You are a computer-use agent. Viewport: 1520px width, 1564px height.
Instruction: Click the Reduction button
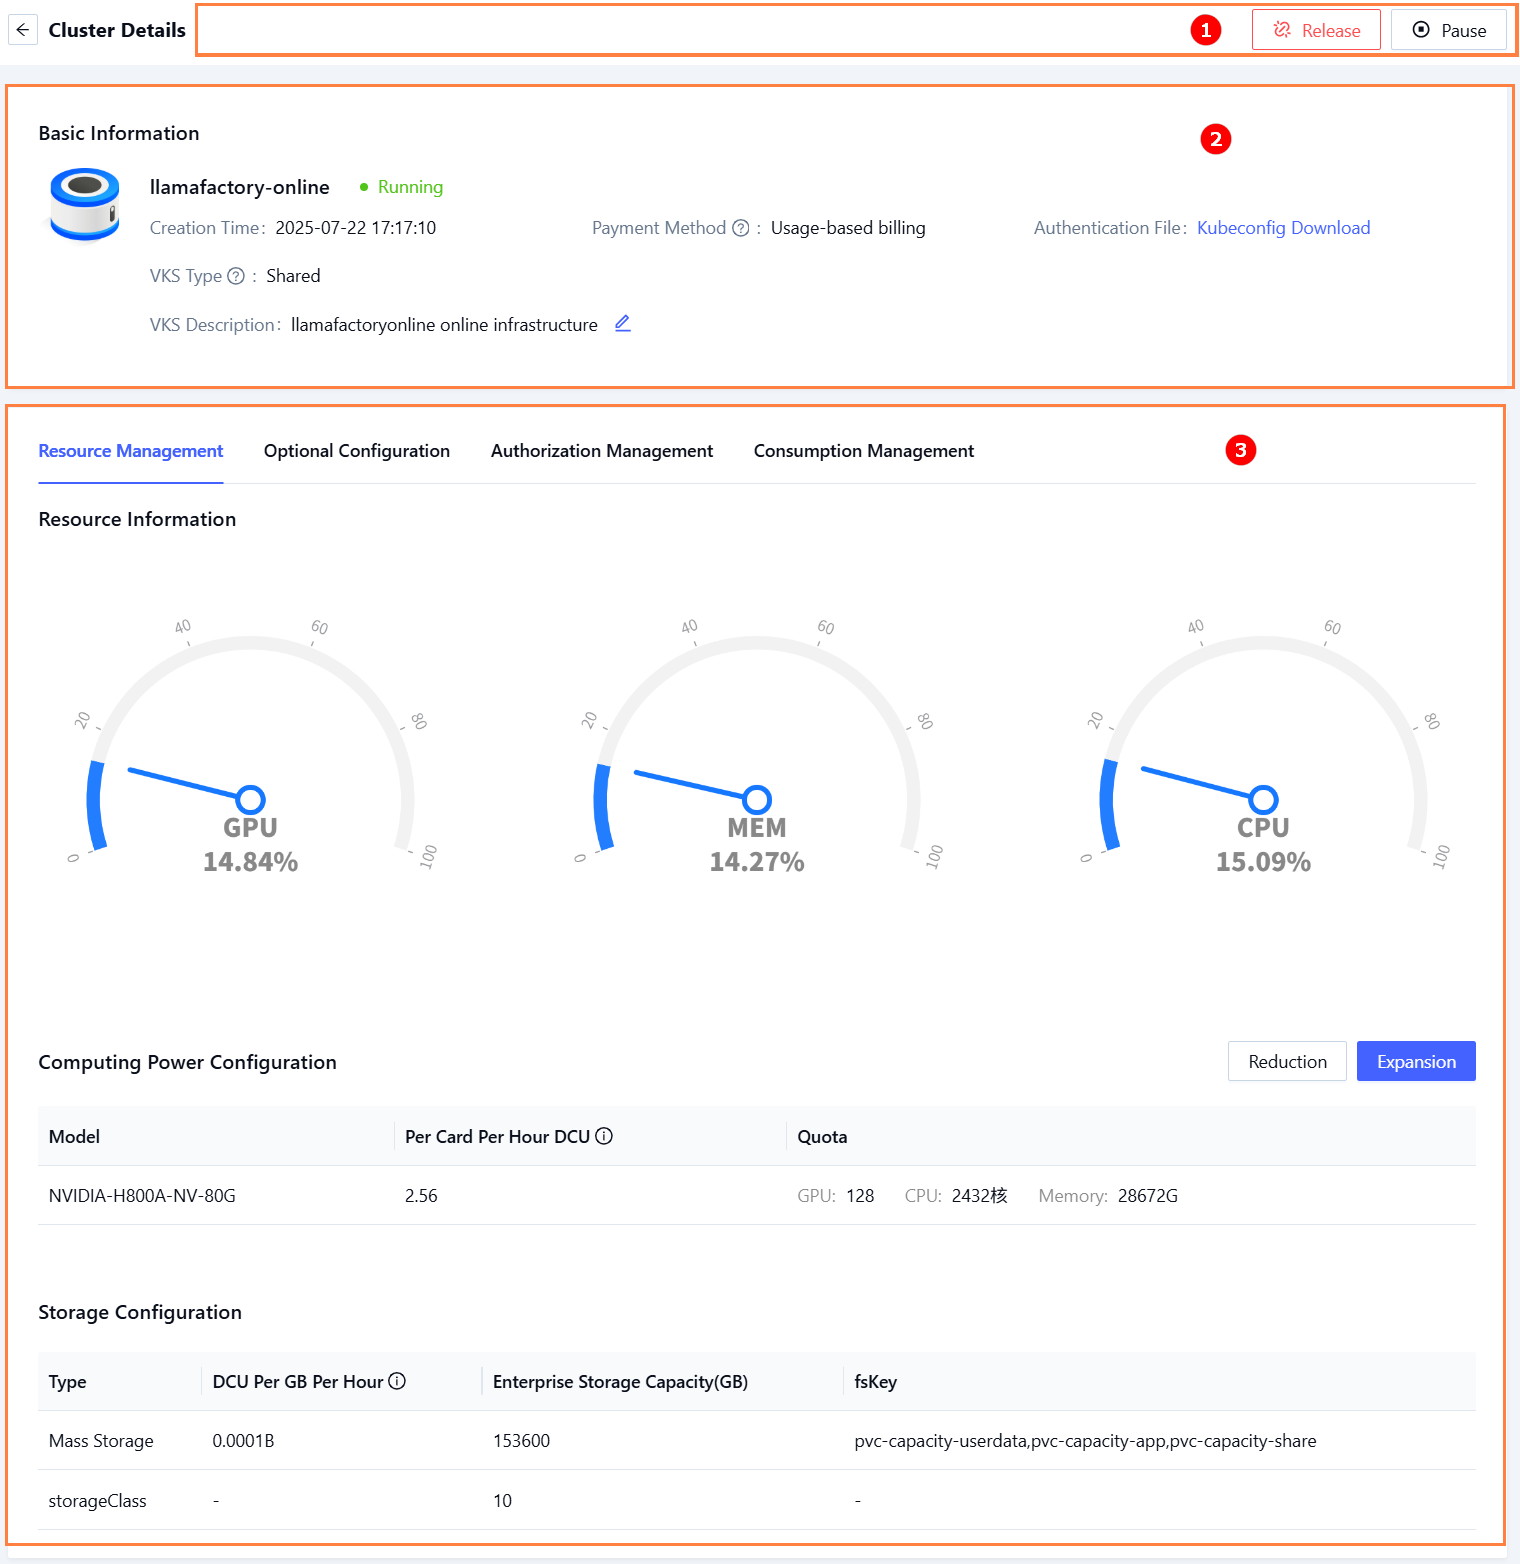[x=1287, y=1061]
